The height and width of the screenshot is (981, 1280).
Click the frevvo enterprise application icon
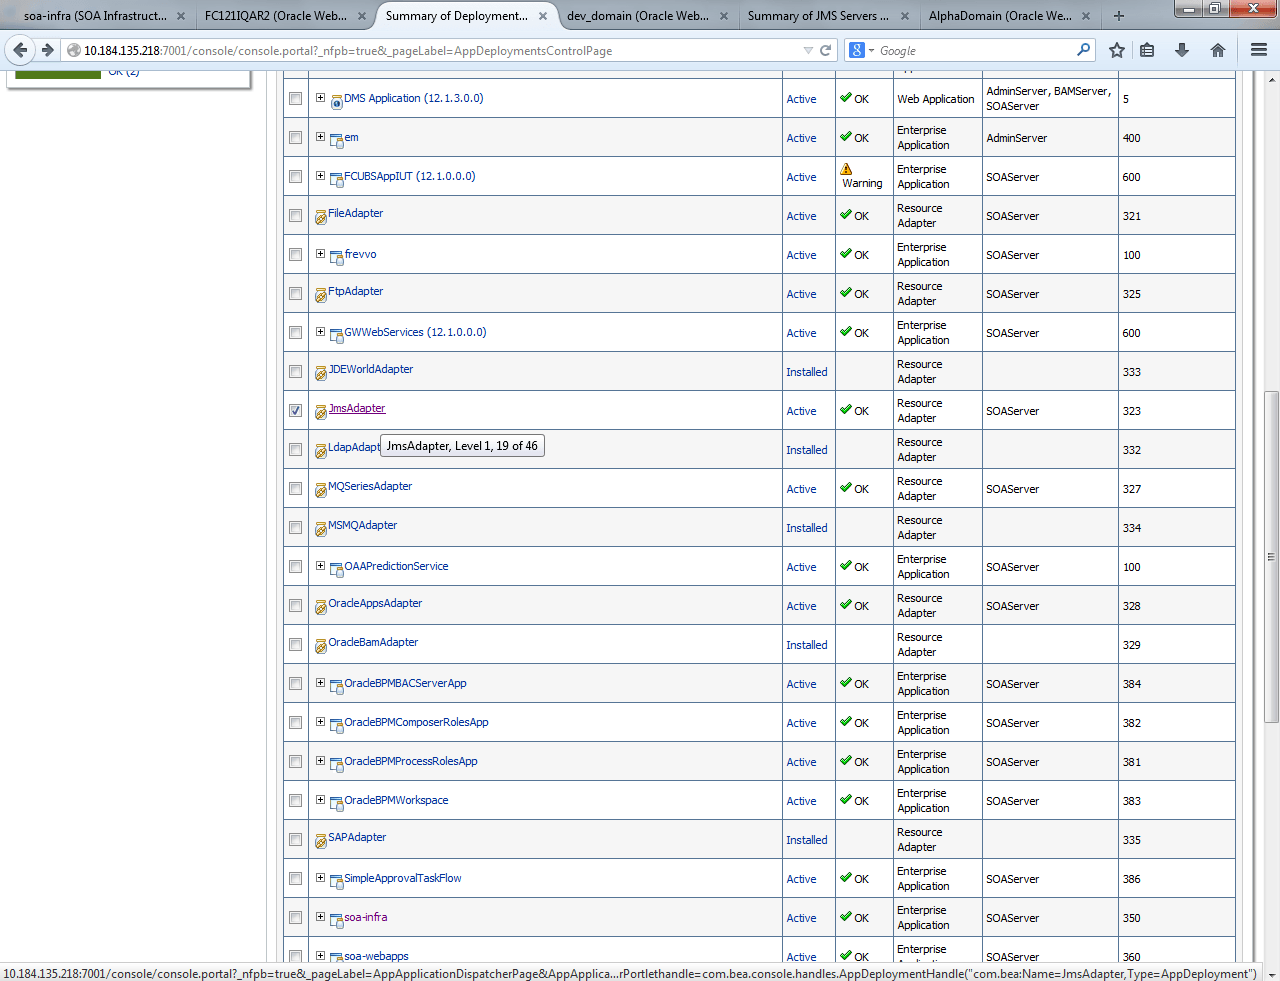[x=337, y=258]
